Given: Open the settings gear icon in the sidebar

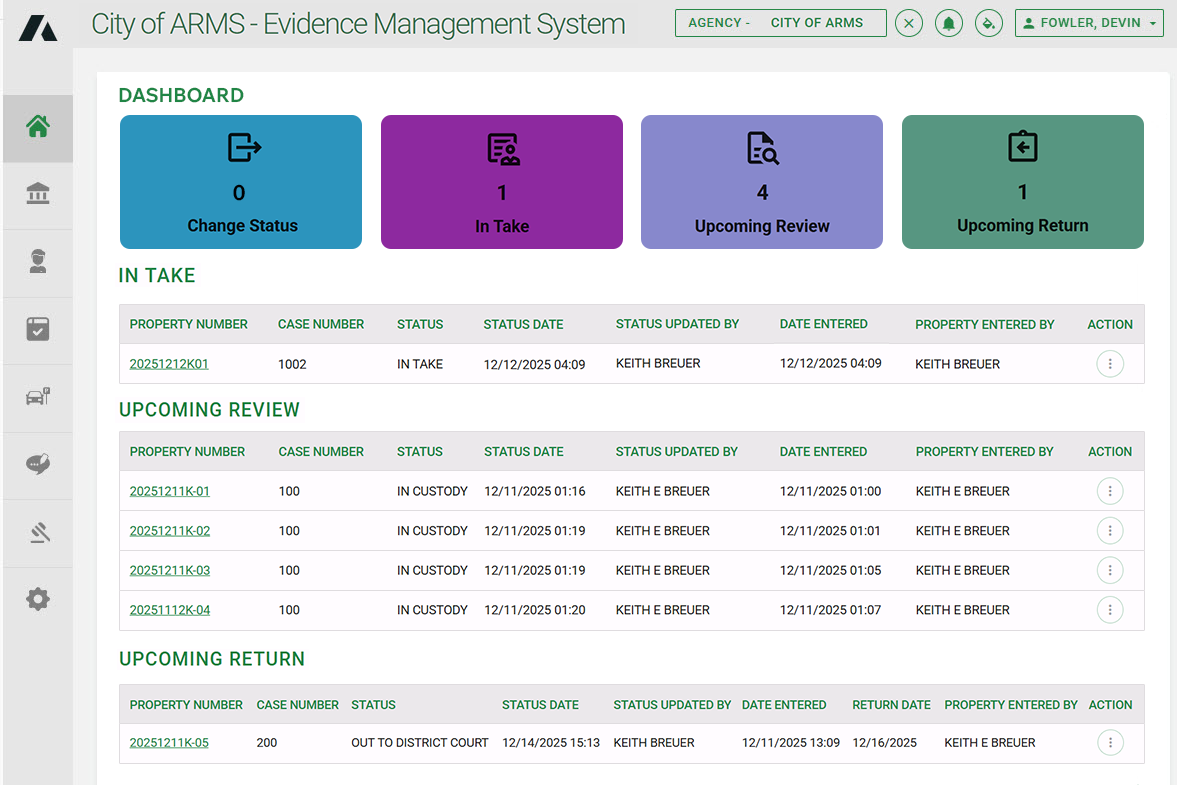Looking at the screenshot, I should click(37, 598).
